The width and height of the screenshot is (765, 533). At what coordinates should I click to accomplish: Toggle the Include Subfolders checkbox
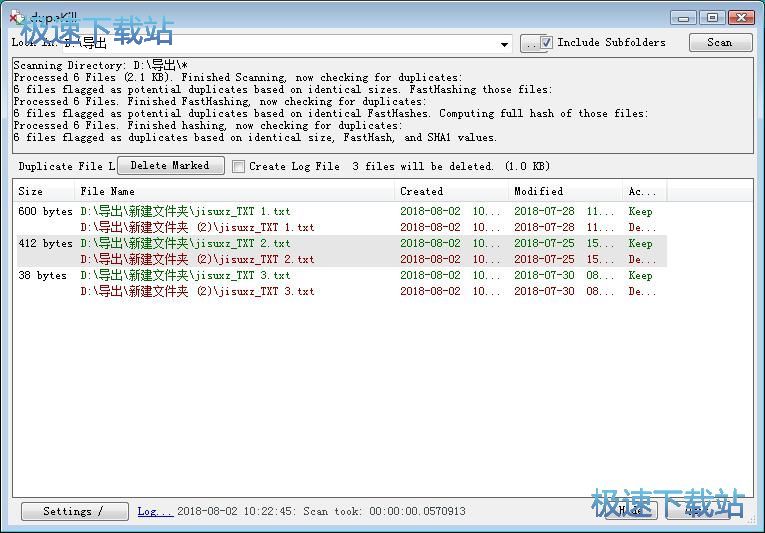[546, 43]
